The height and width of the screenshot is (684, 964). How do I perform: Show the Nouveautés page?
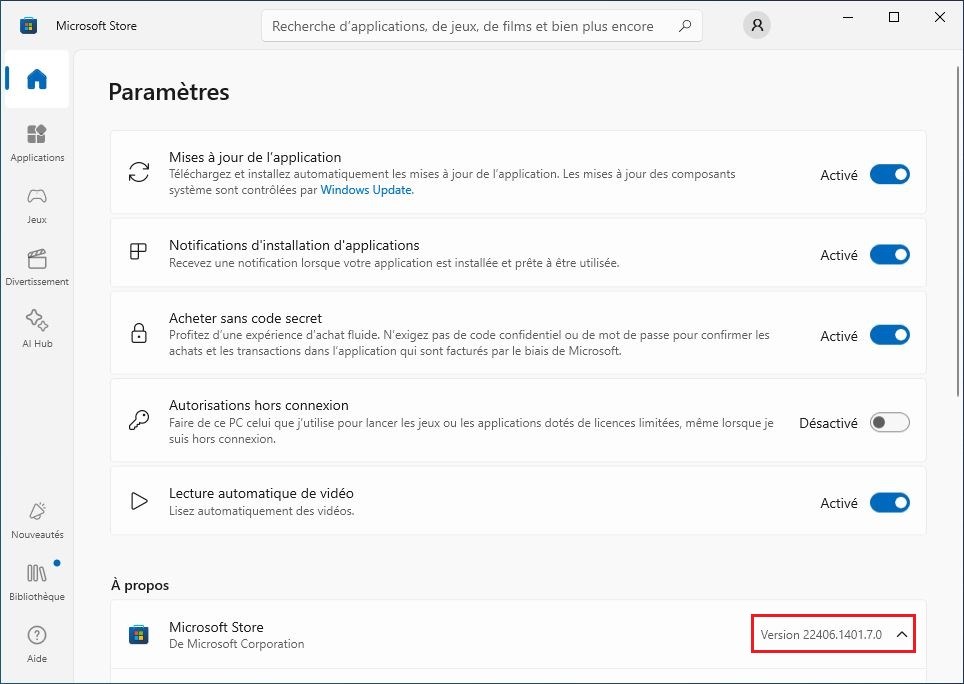point(37,520)
